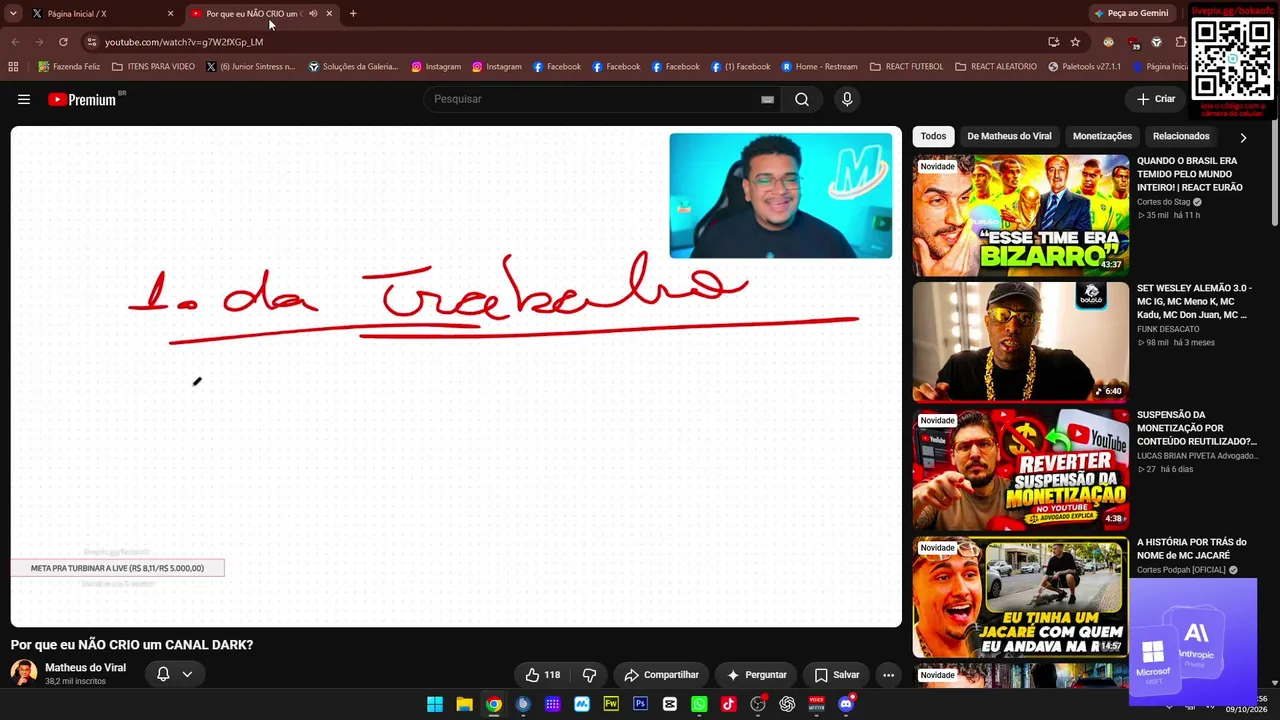The height and width of the screenshot is (720, 1280).
Task: Open Adobe Fireworks from the taskbar
Action: 611,704
